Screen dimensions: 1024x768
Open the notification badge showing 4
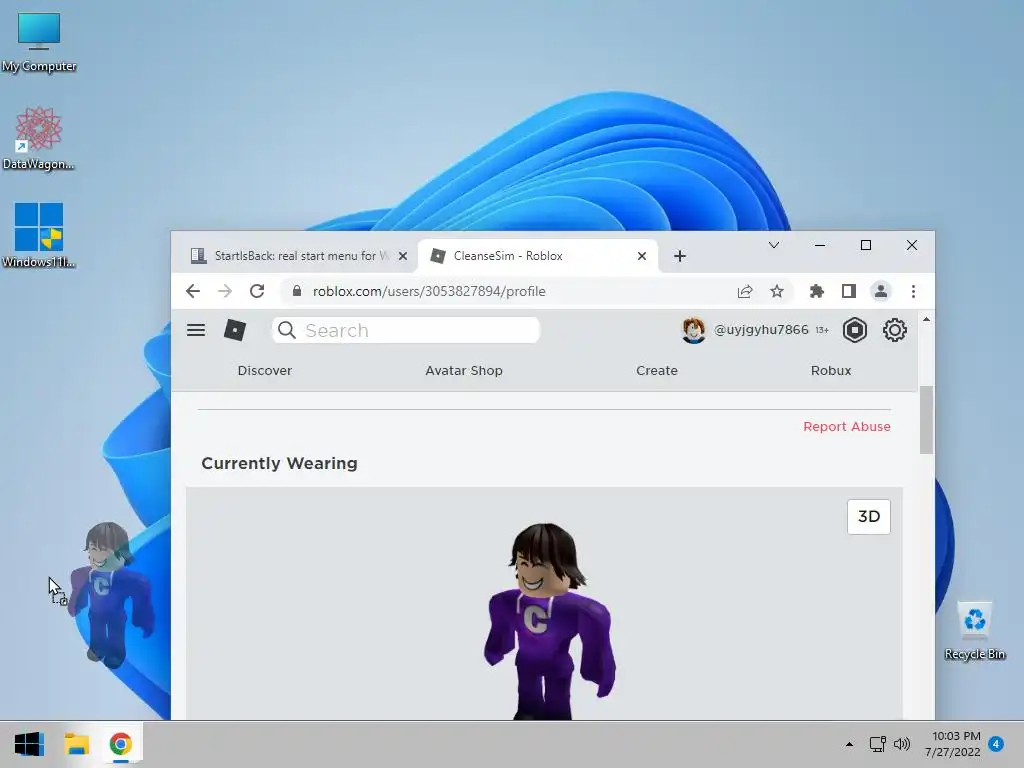[x=996, y=744]
